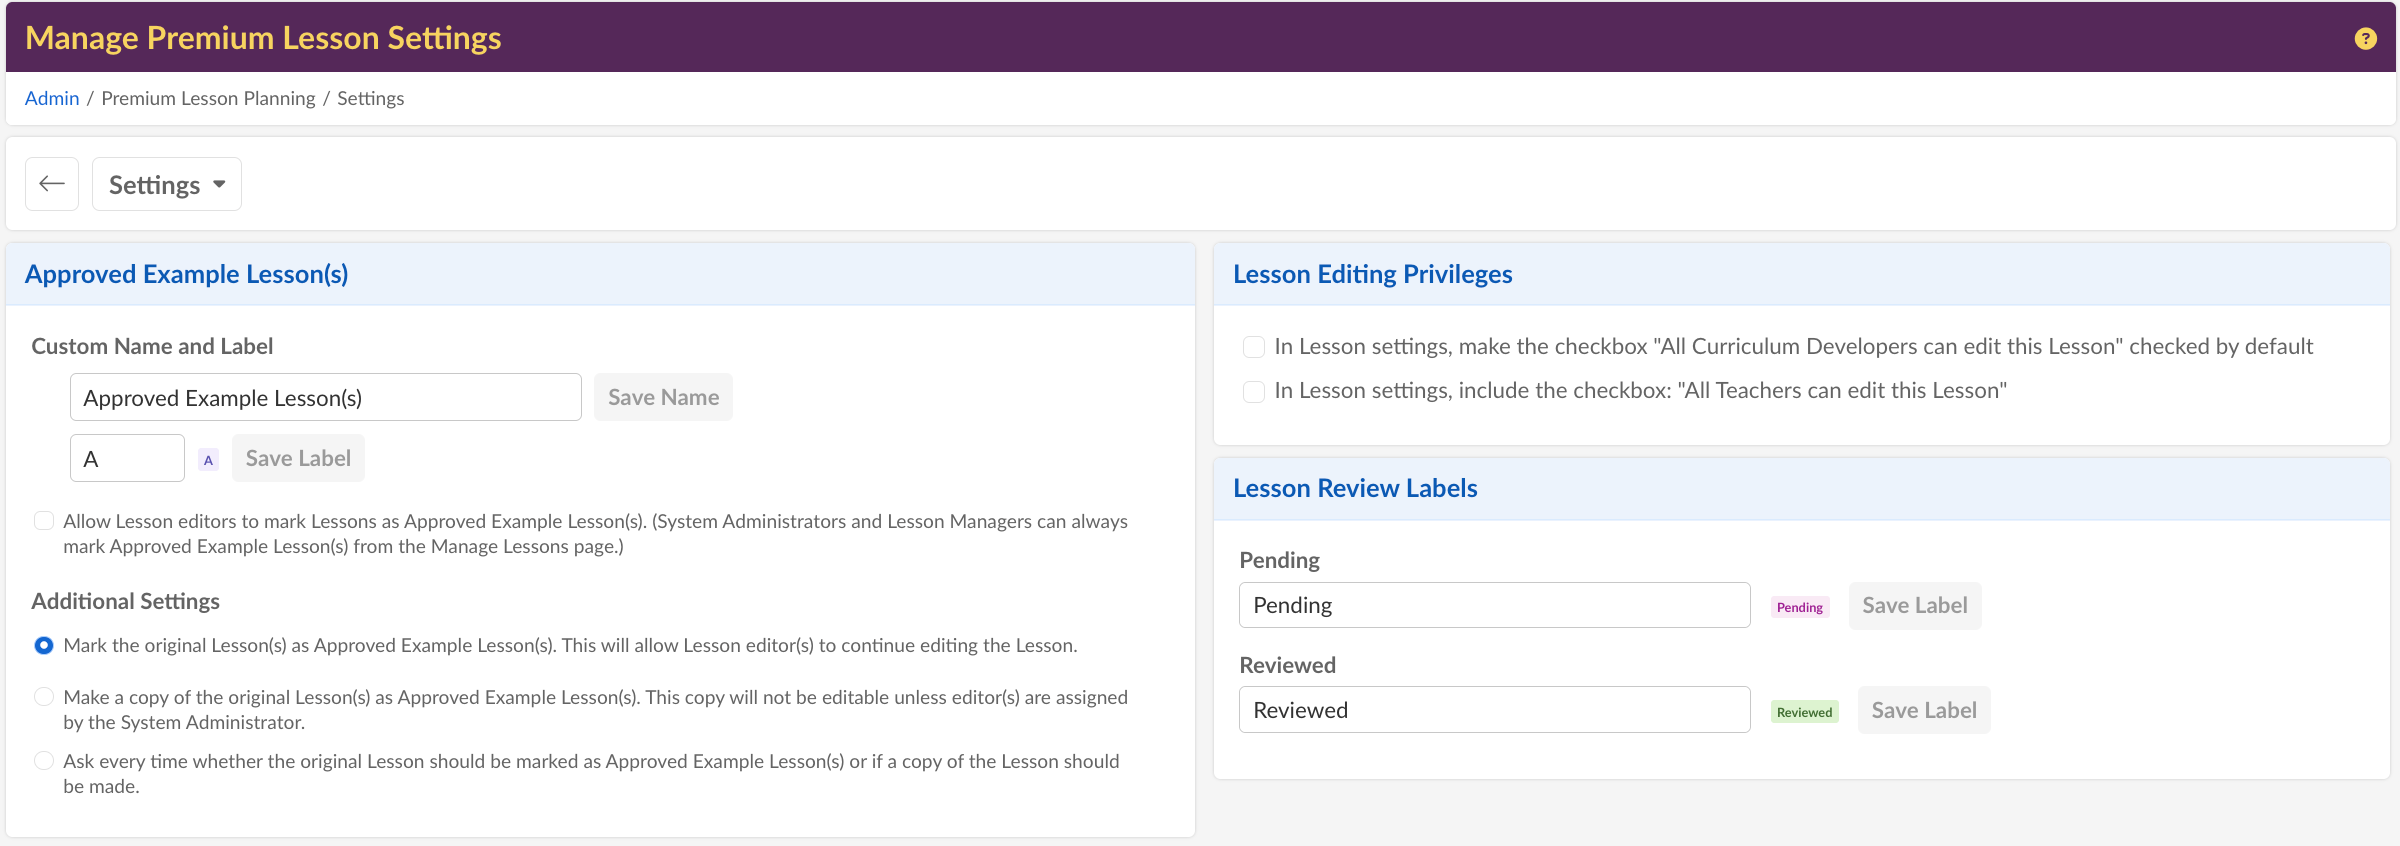Click the back arrow button

click(x=52, y=184)
